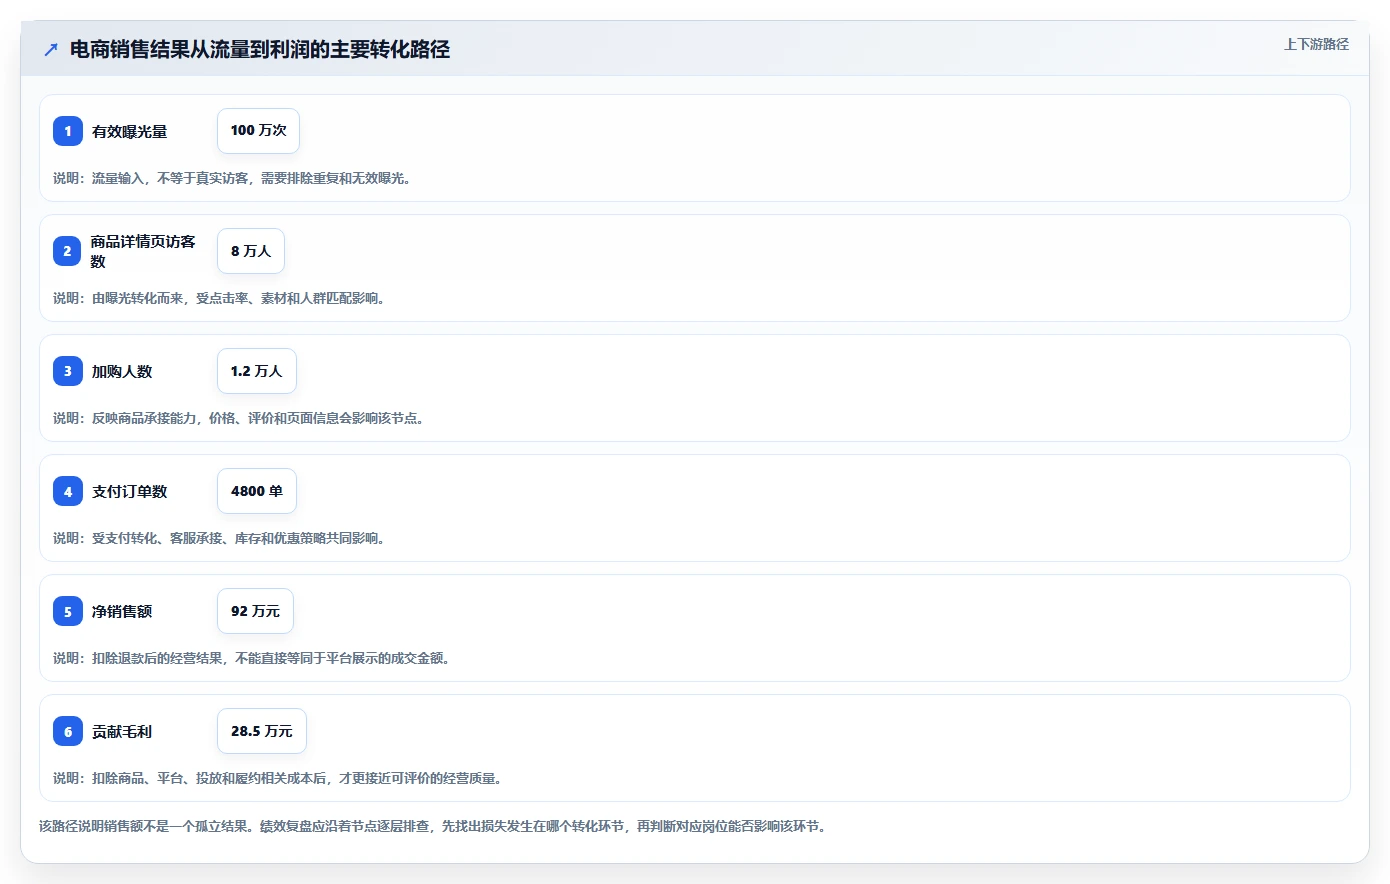Click the title 电商销售结果从流量到利润的主要转化路径
1390x884 pixels.
[x=260, y=49]
